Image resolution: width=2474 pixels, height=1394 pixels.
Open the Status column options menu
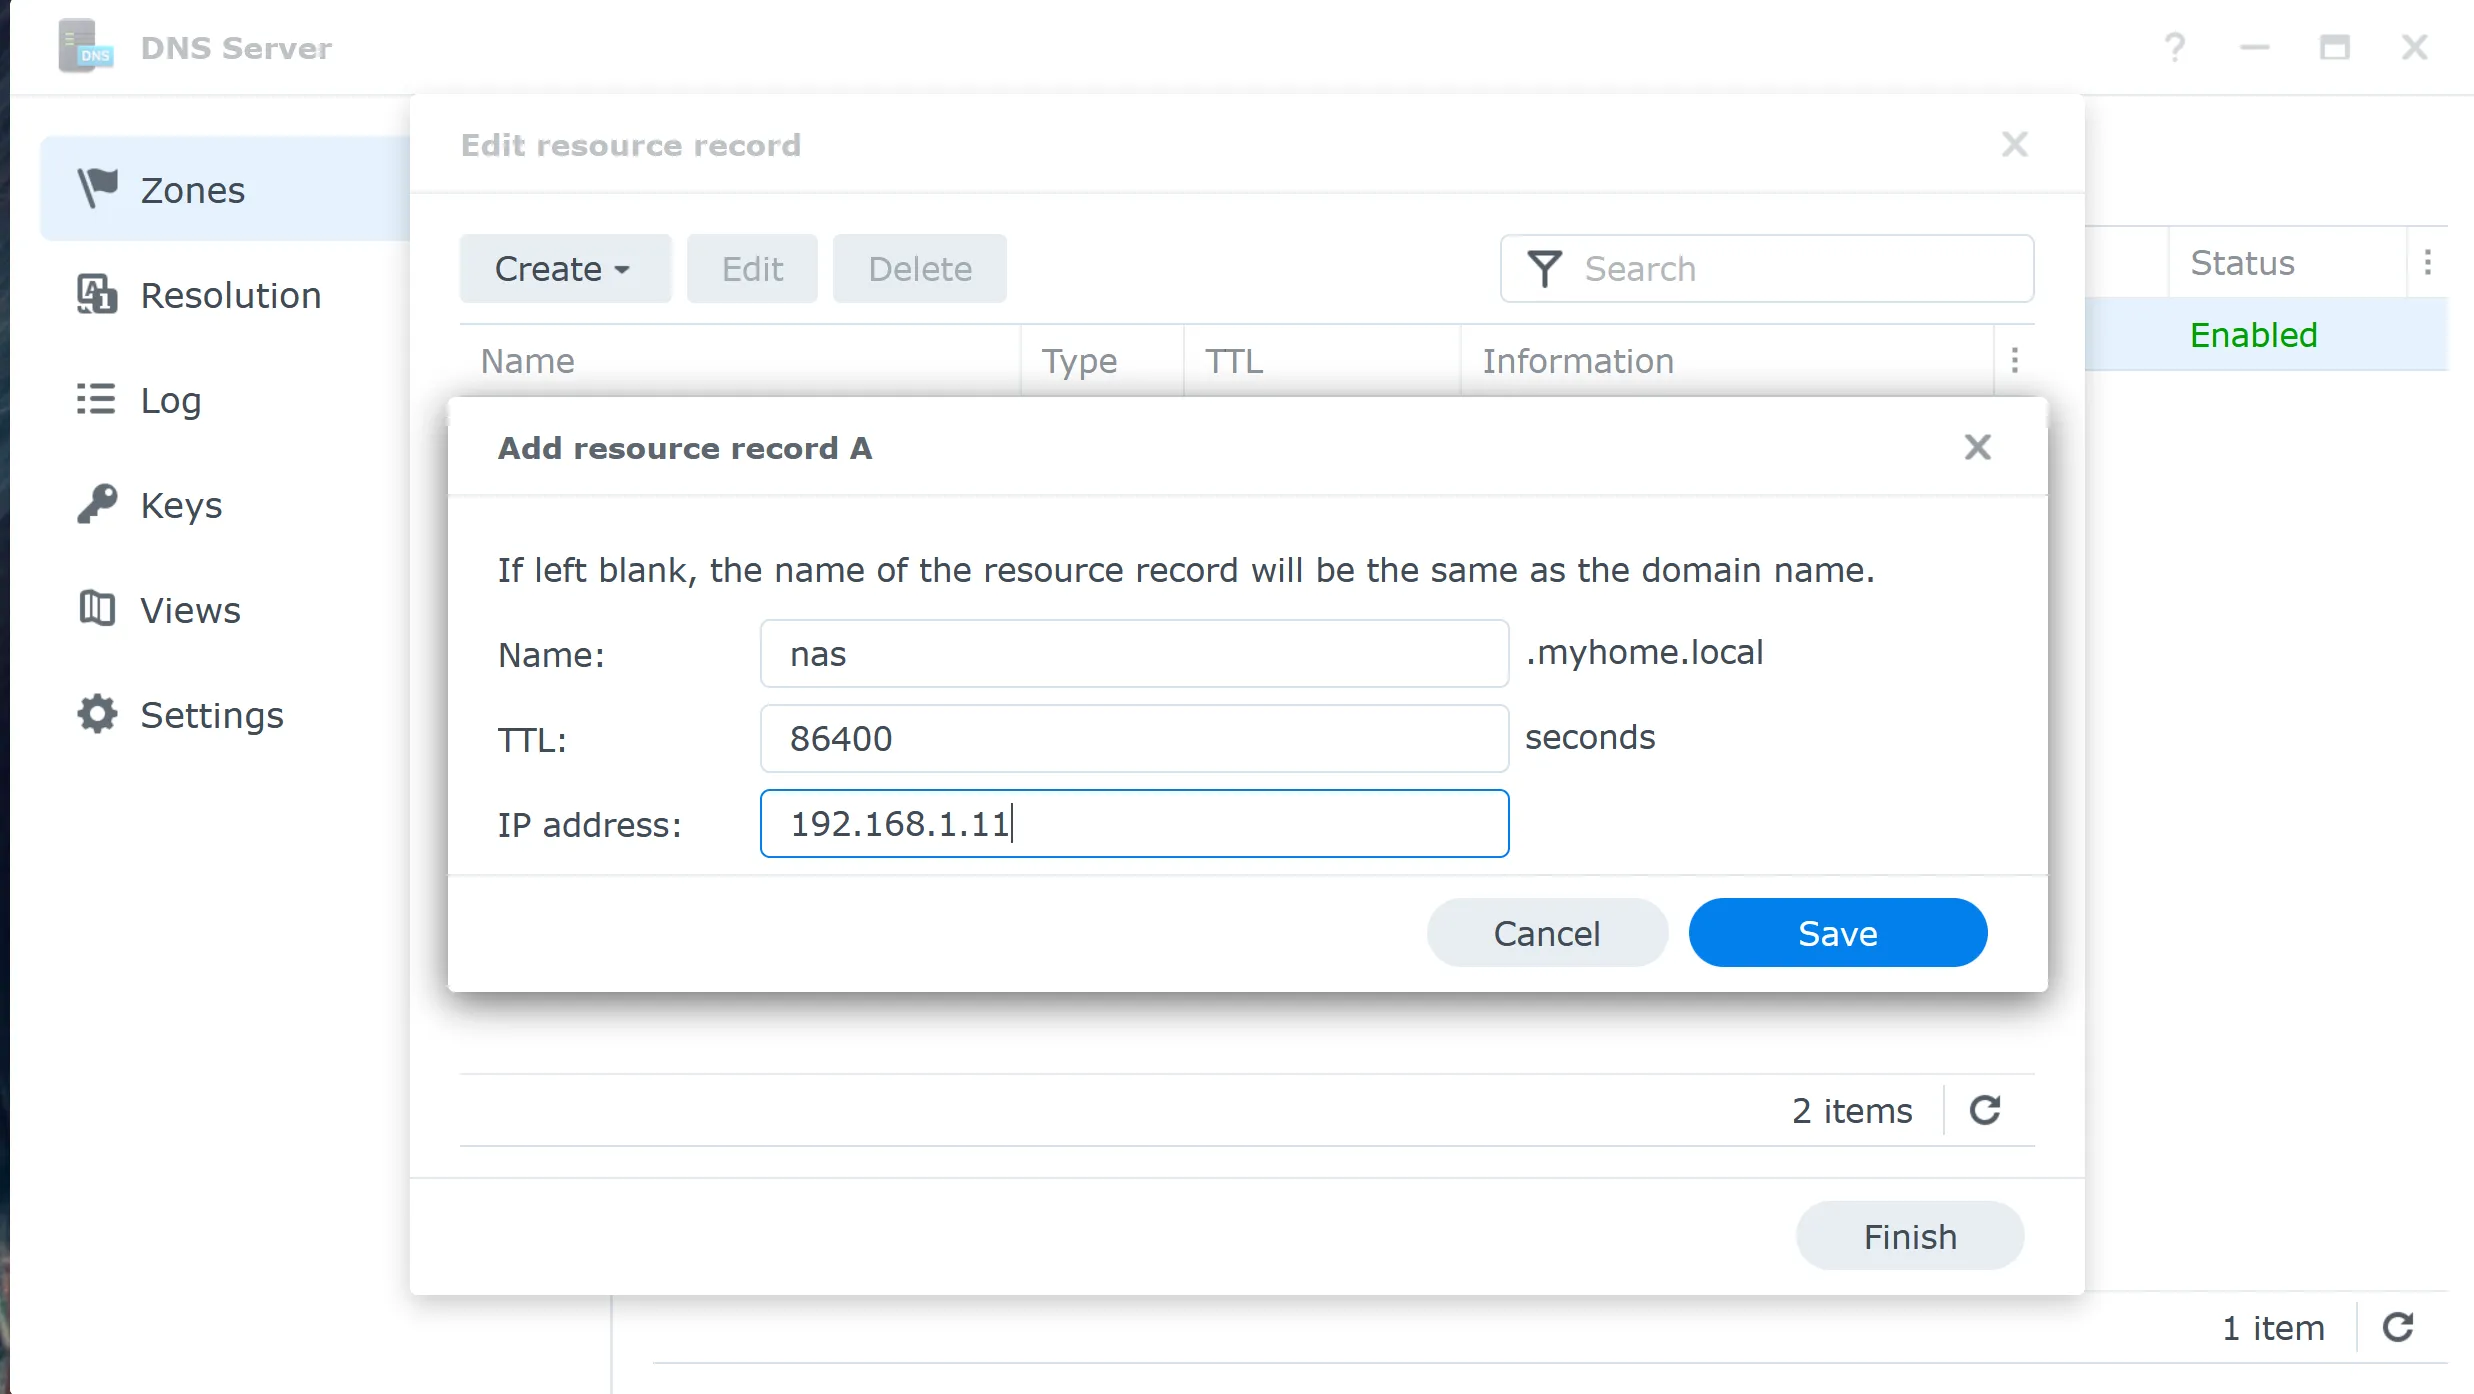pyautogui.click(x=2428, y=262)
